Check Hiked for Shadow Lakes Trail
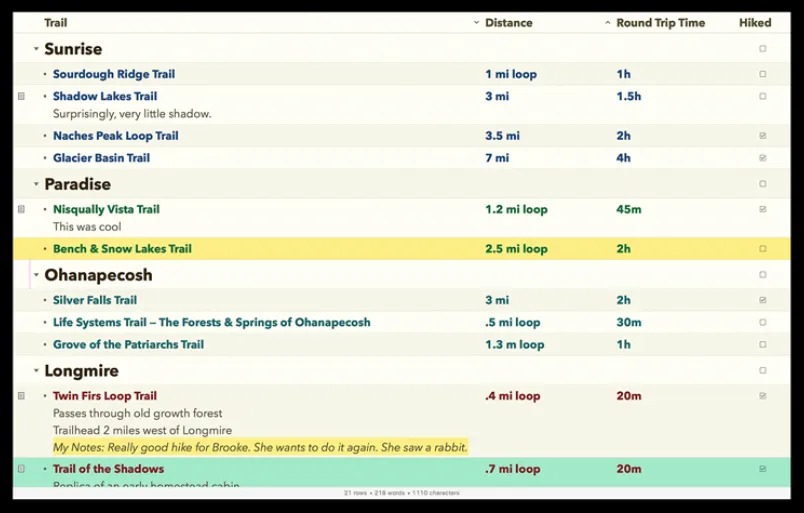 click(762, 96)
